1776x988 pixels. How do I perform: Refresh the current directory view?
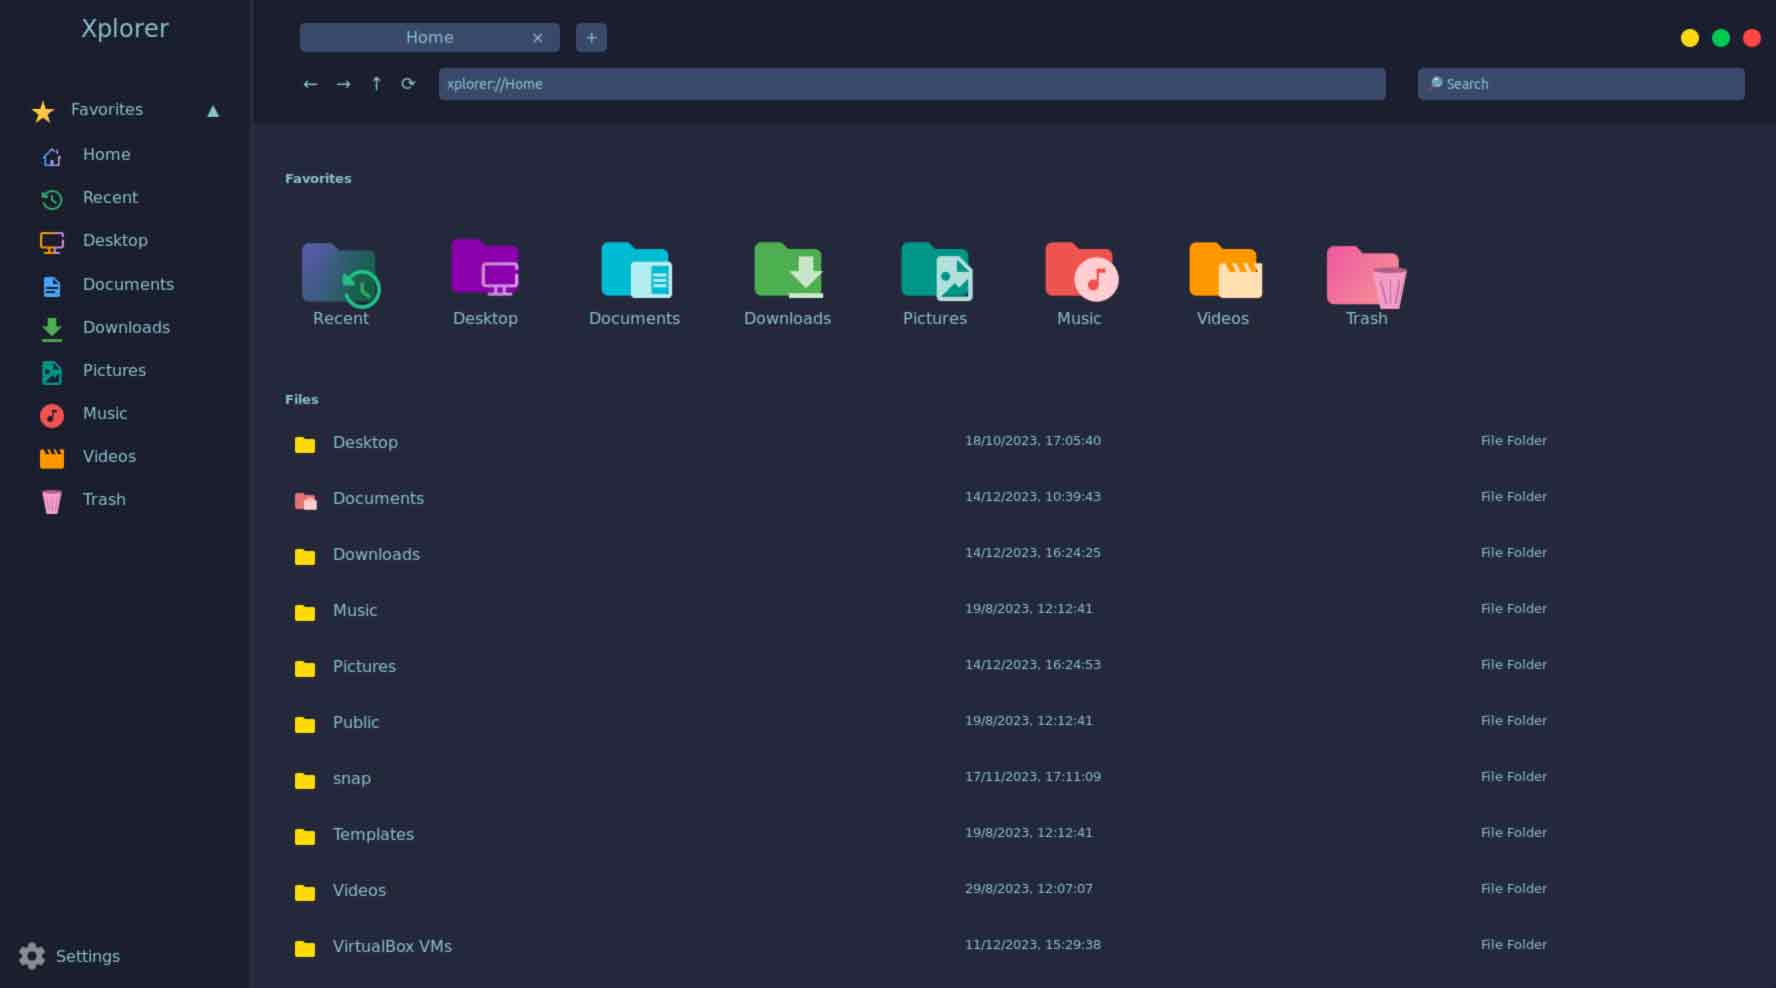point(408,84)
